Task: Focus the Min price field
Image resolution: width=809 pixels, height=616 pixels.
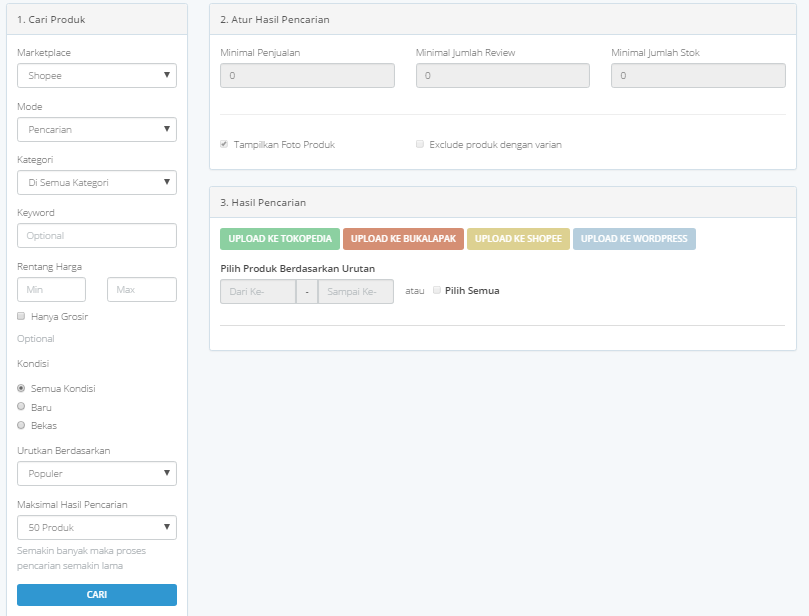Action: point(52,289)
